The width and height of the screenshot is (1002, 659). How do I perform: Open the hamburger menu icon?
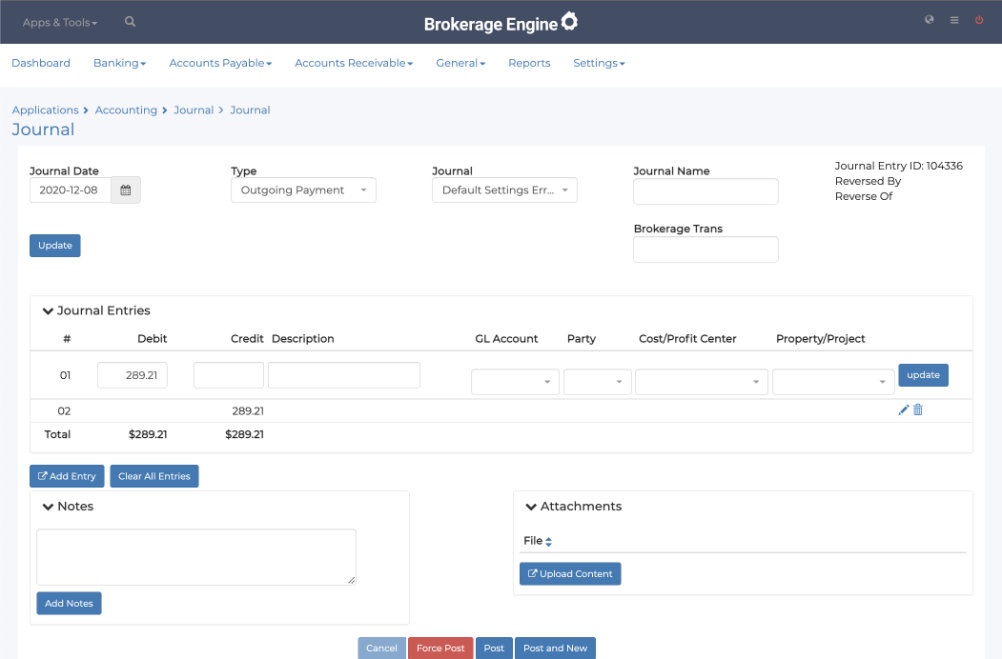[x=954, y=20]
